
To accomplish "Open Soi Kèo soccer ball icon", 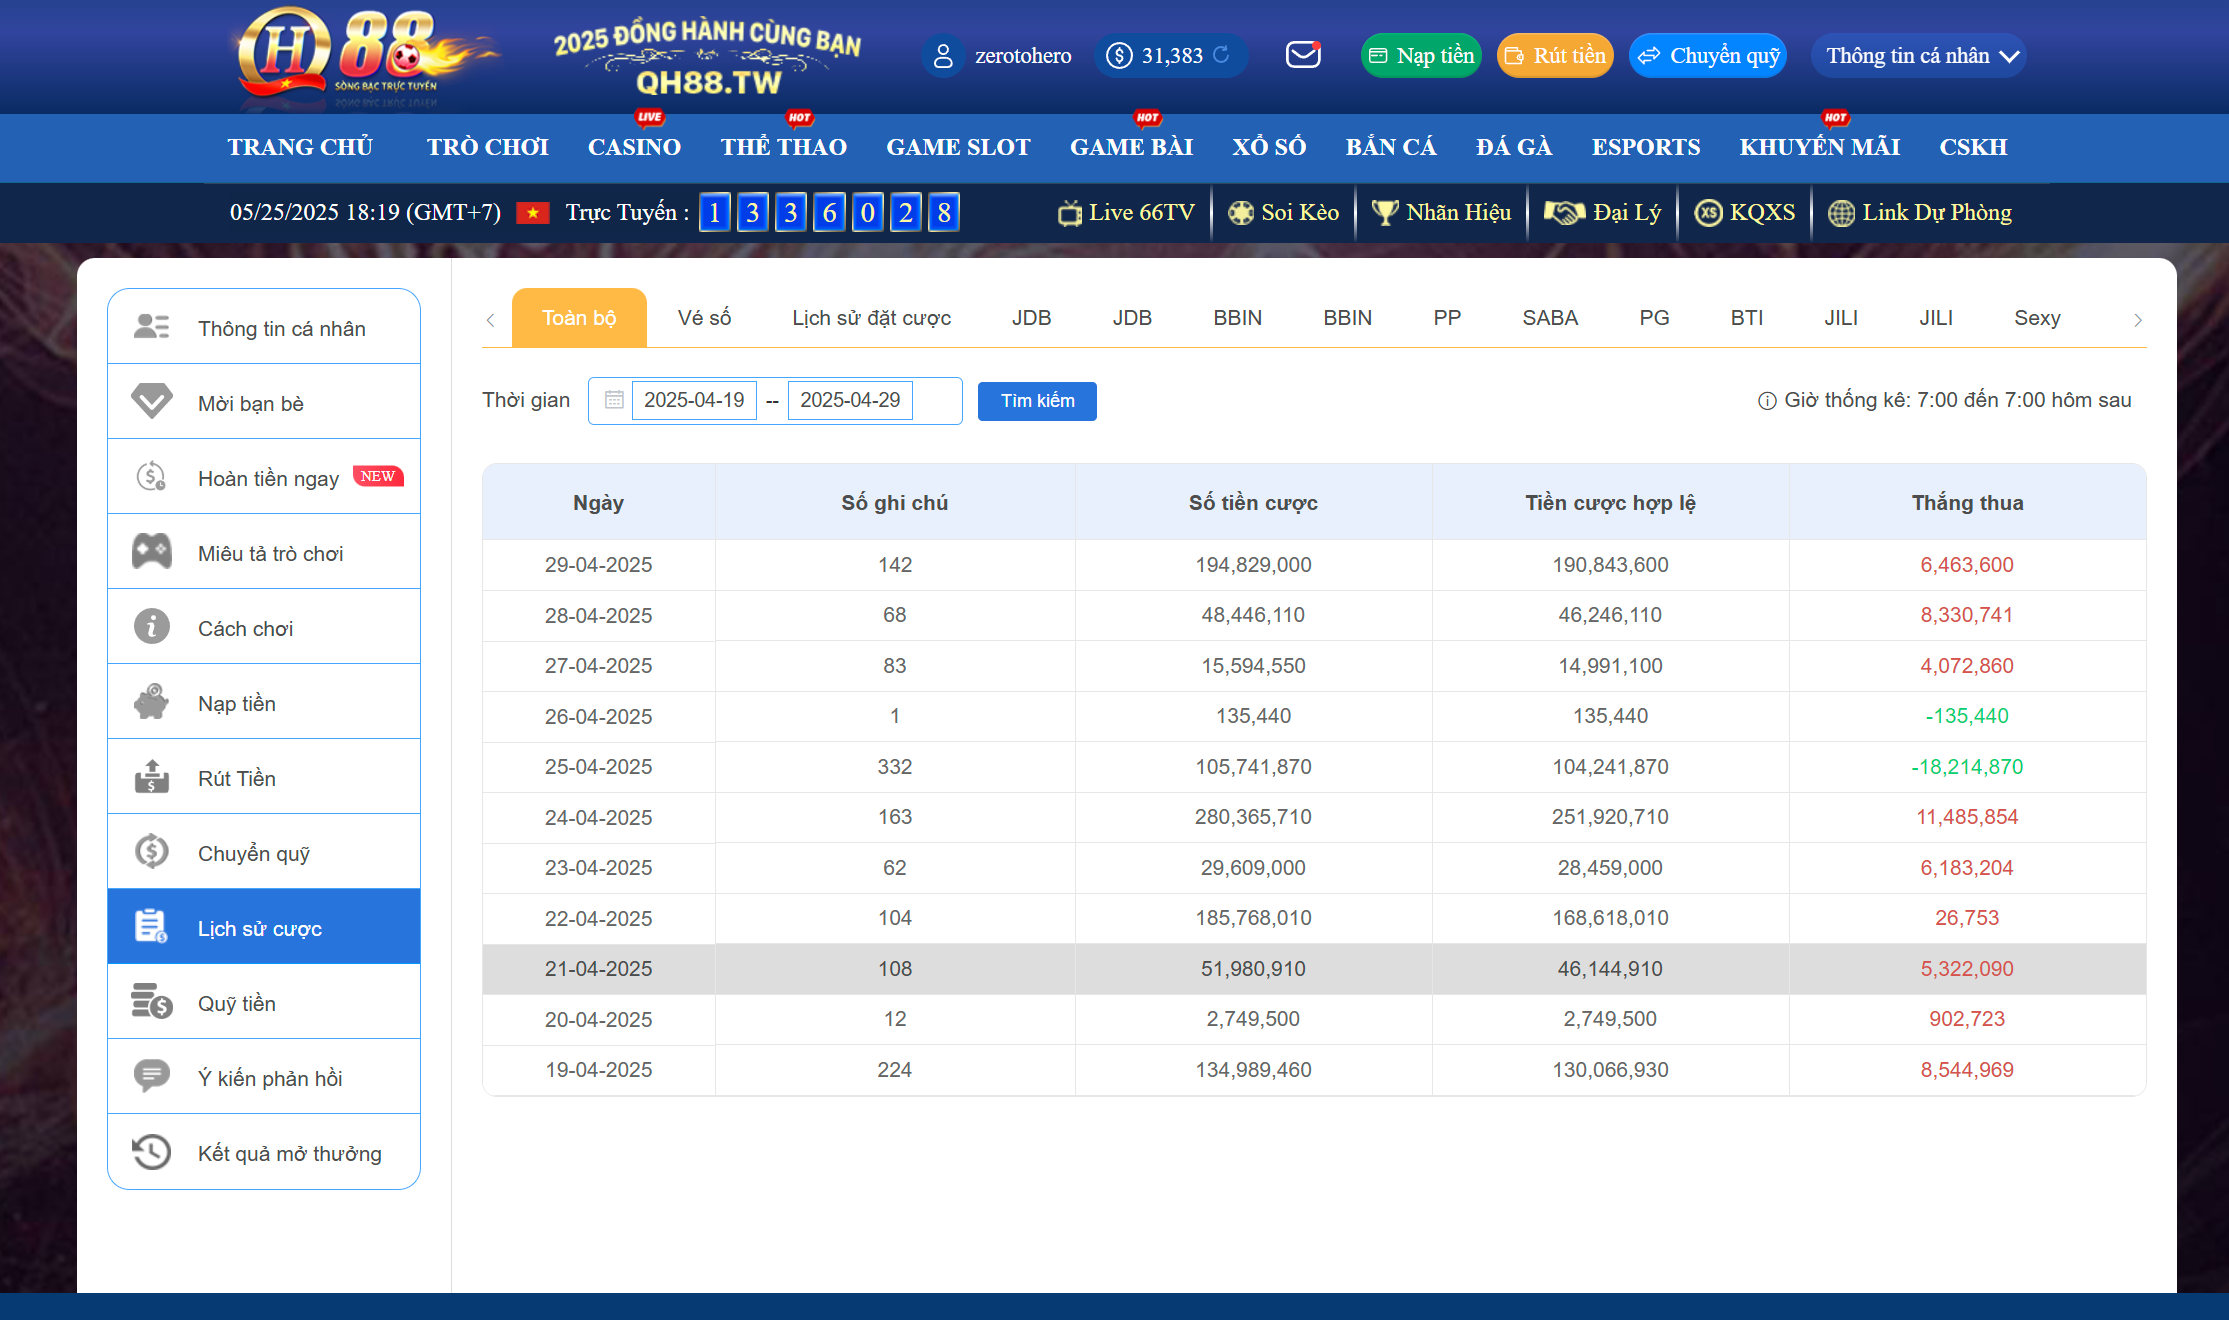I will tap(1241, 213).
